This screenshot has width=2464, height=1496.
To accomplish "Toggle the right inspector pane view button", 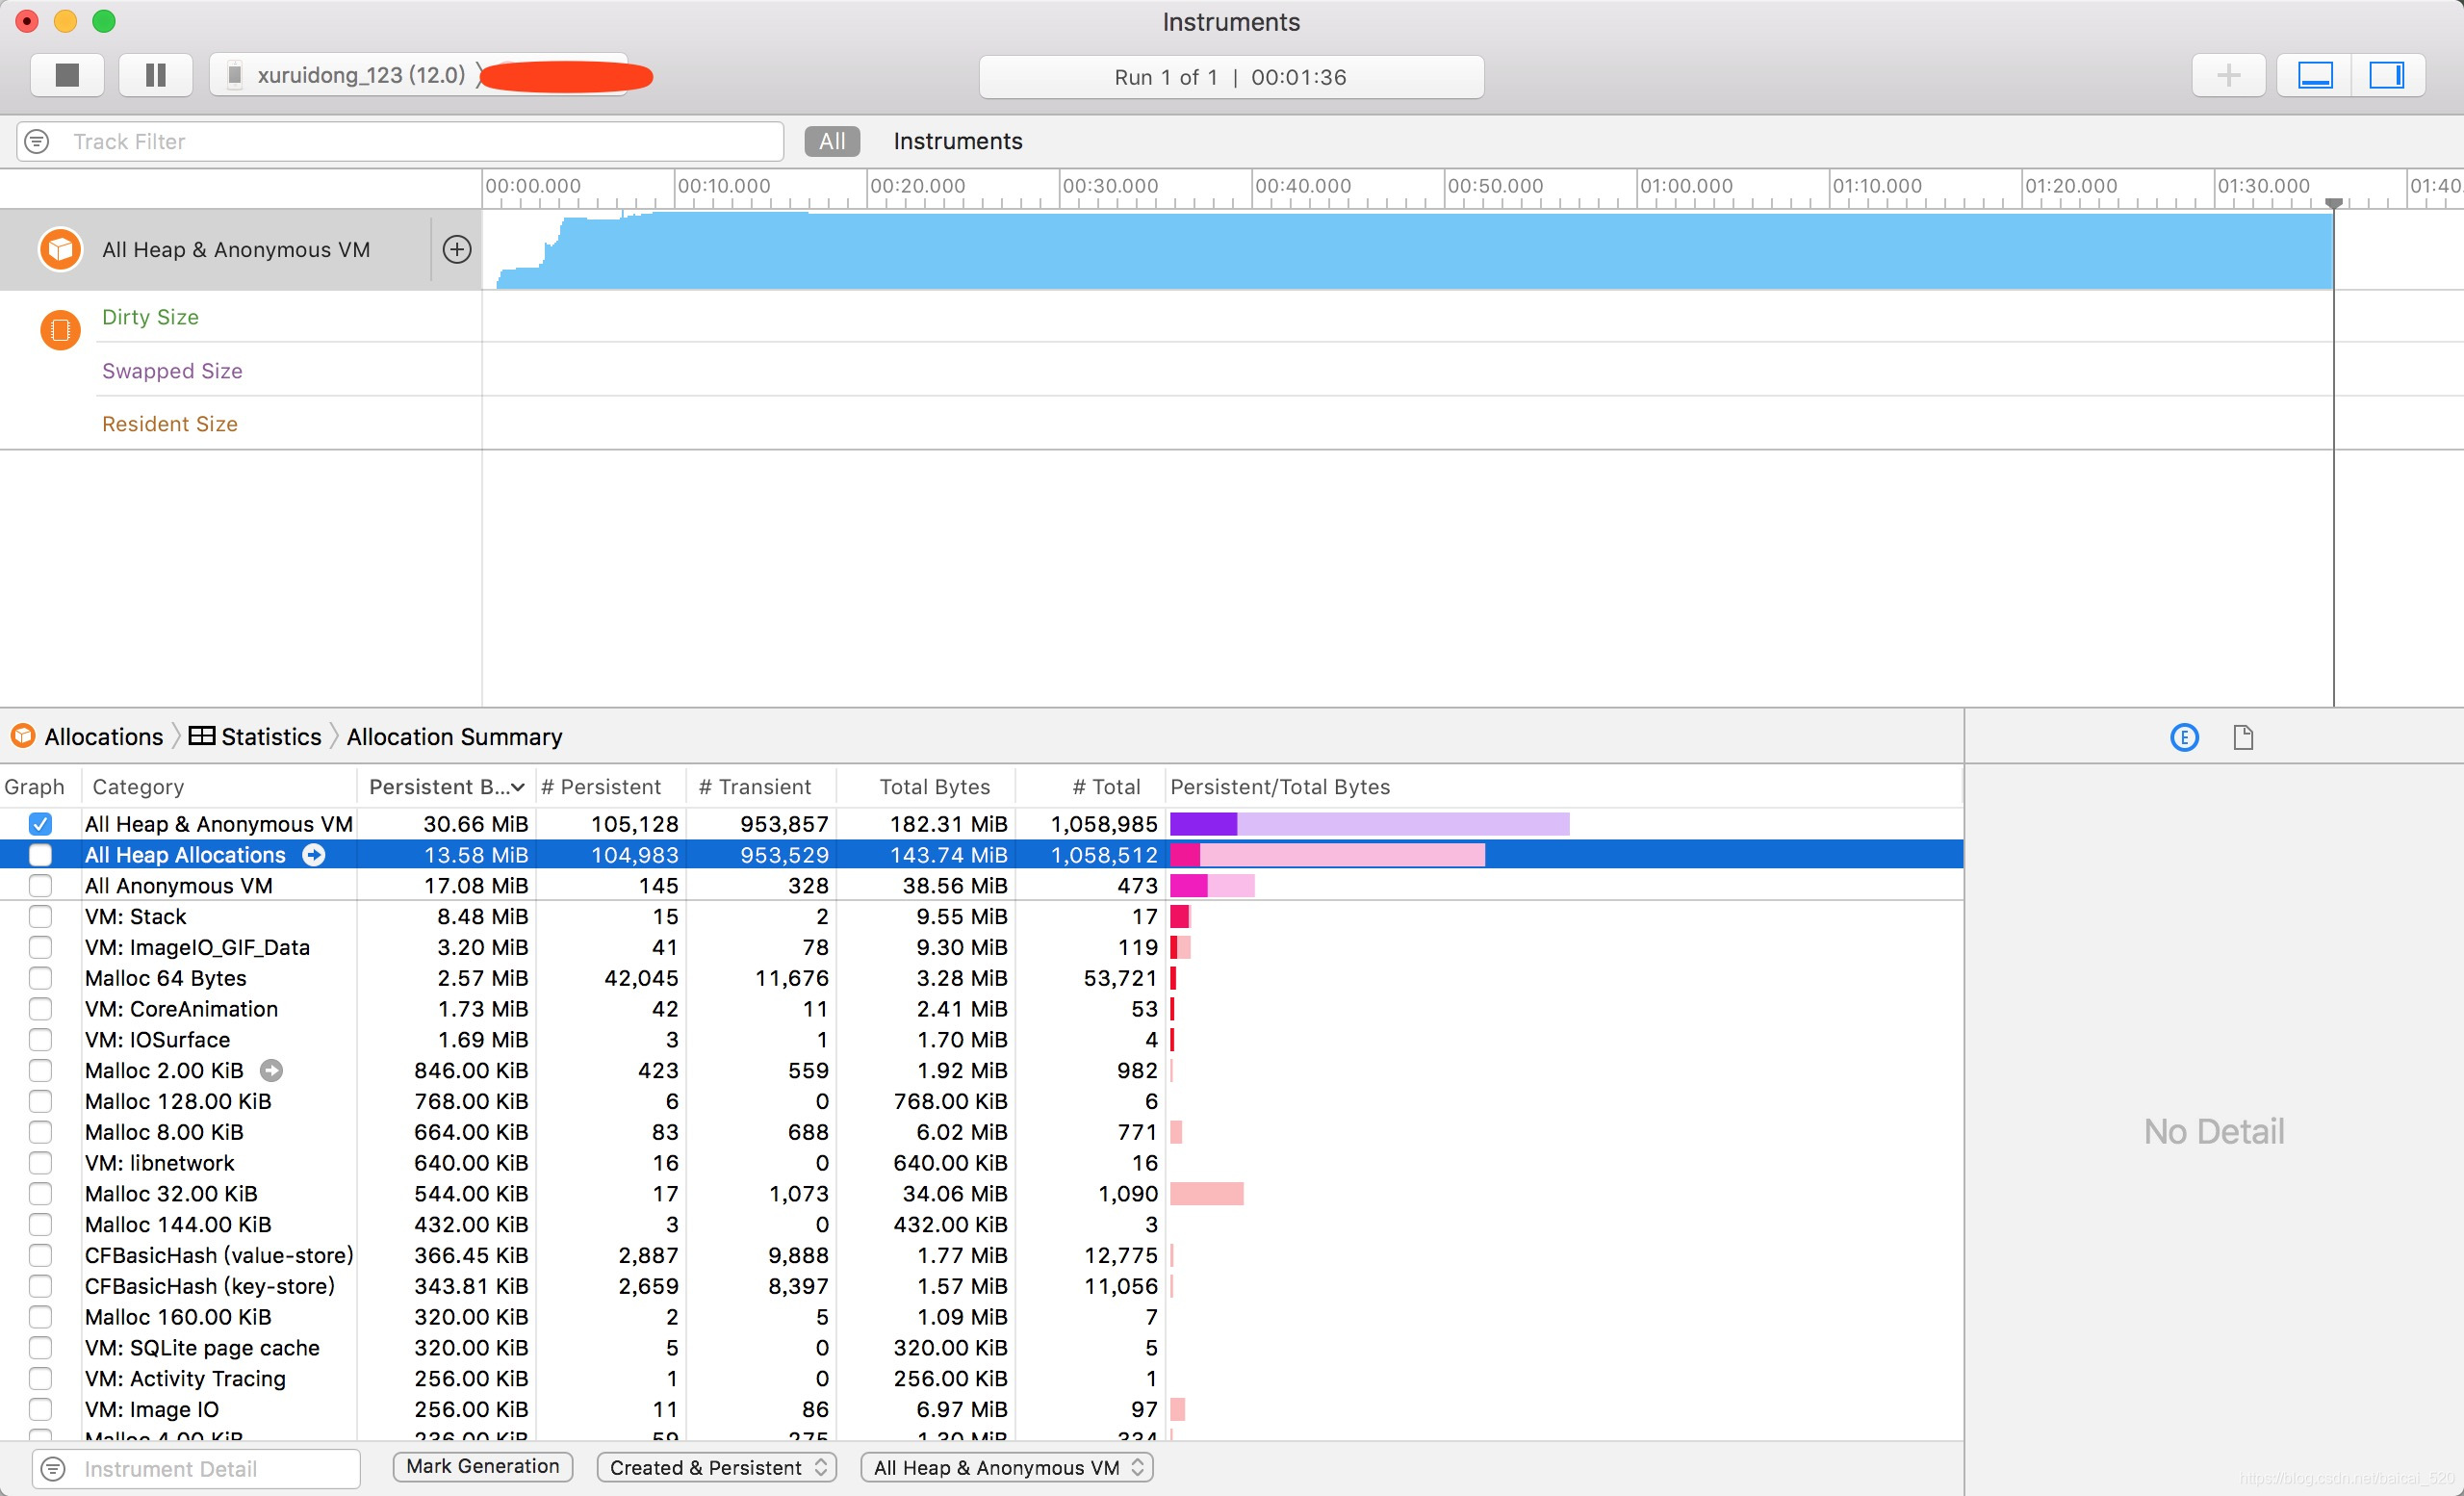I will (x=2386, y=76).
